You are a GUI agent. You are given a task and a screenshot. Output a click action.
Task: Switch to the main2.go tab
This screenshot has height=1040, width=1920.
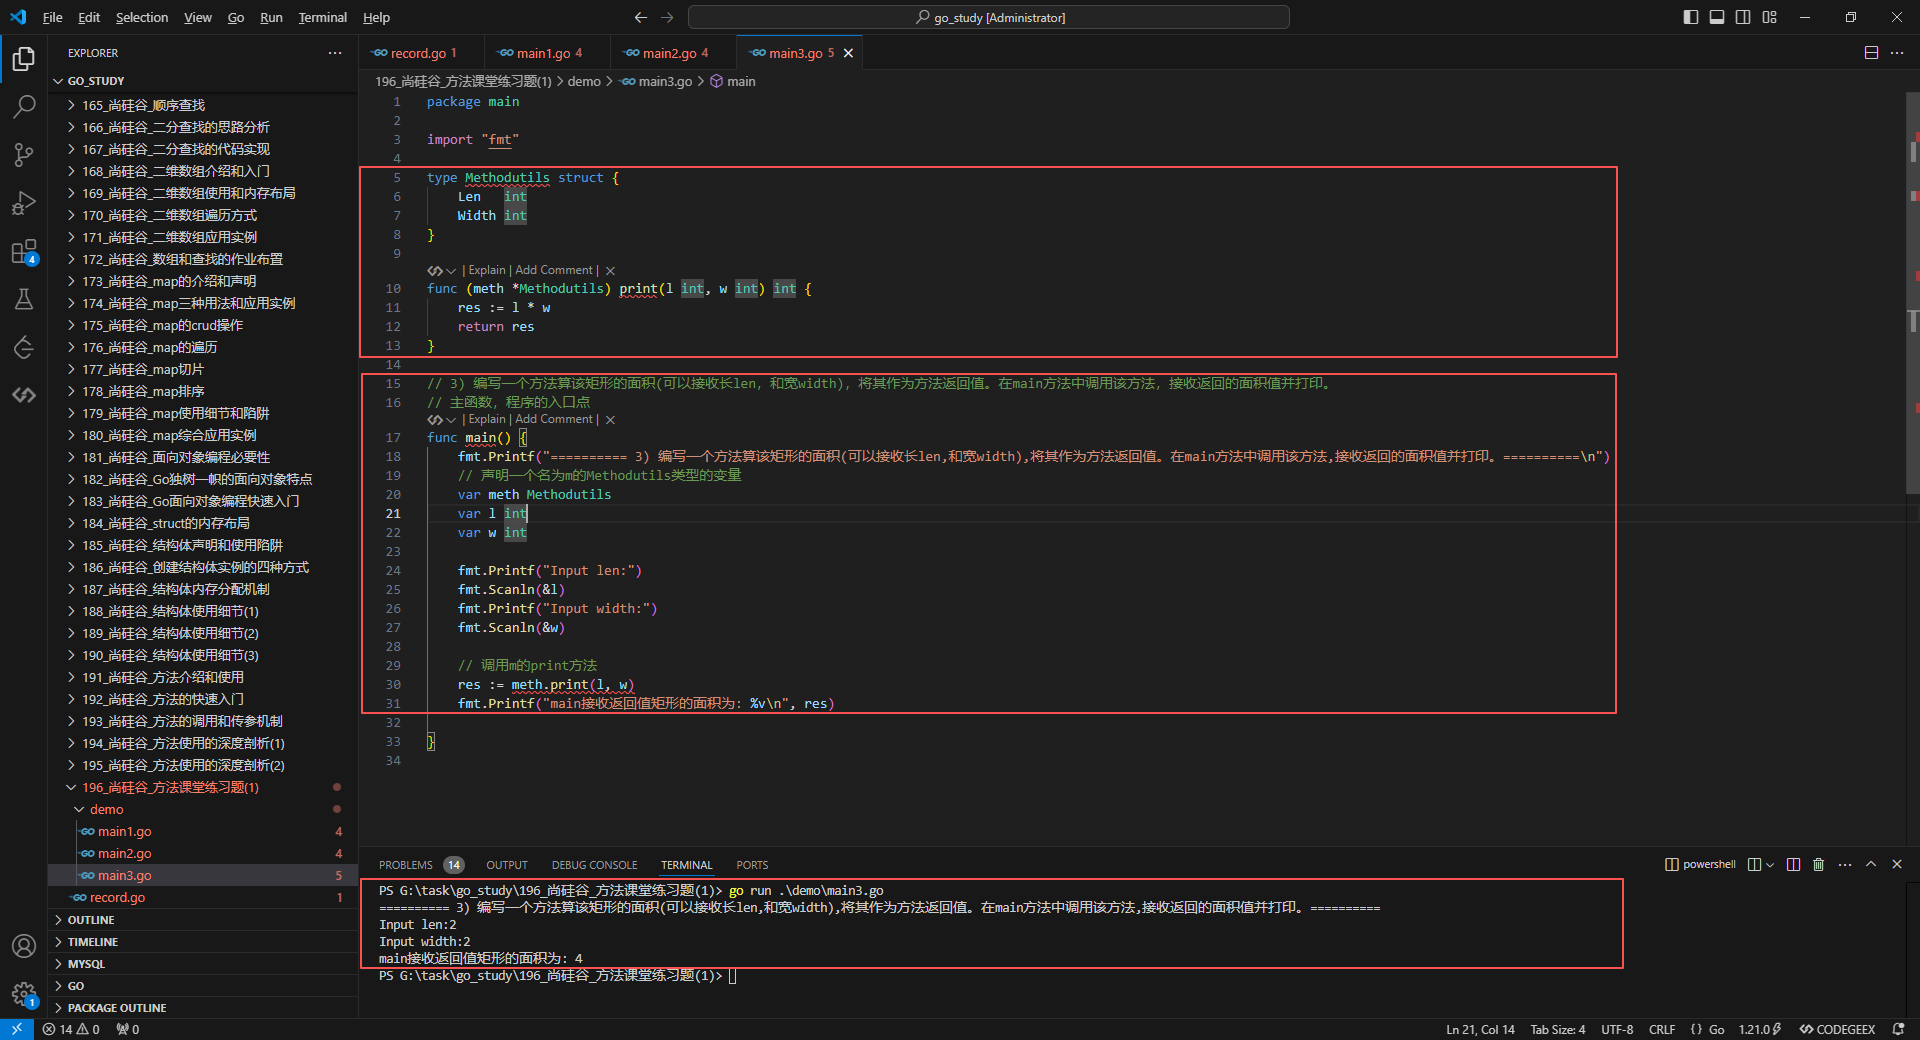673,53
